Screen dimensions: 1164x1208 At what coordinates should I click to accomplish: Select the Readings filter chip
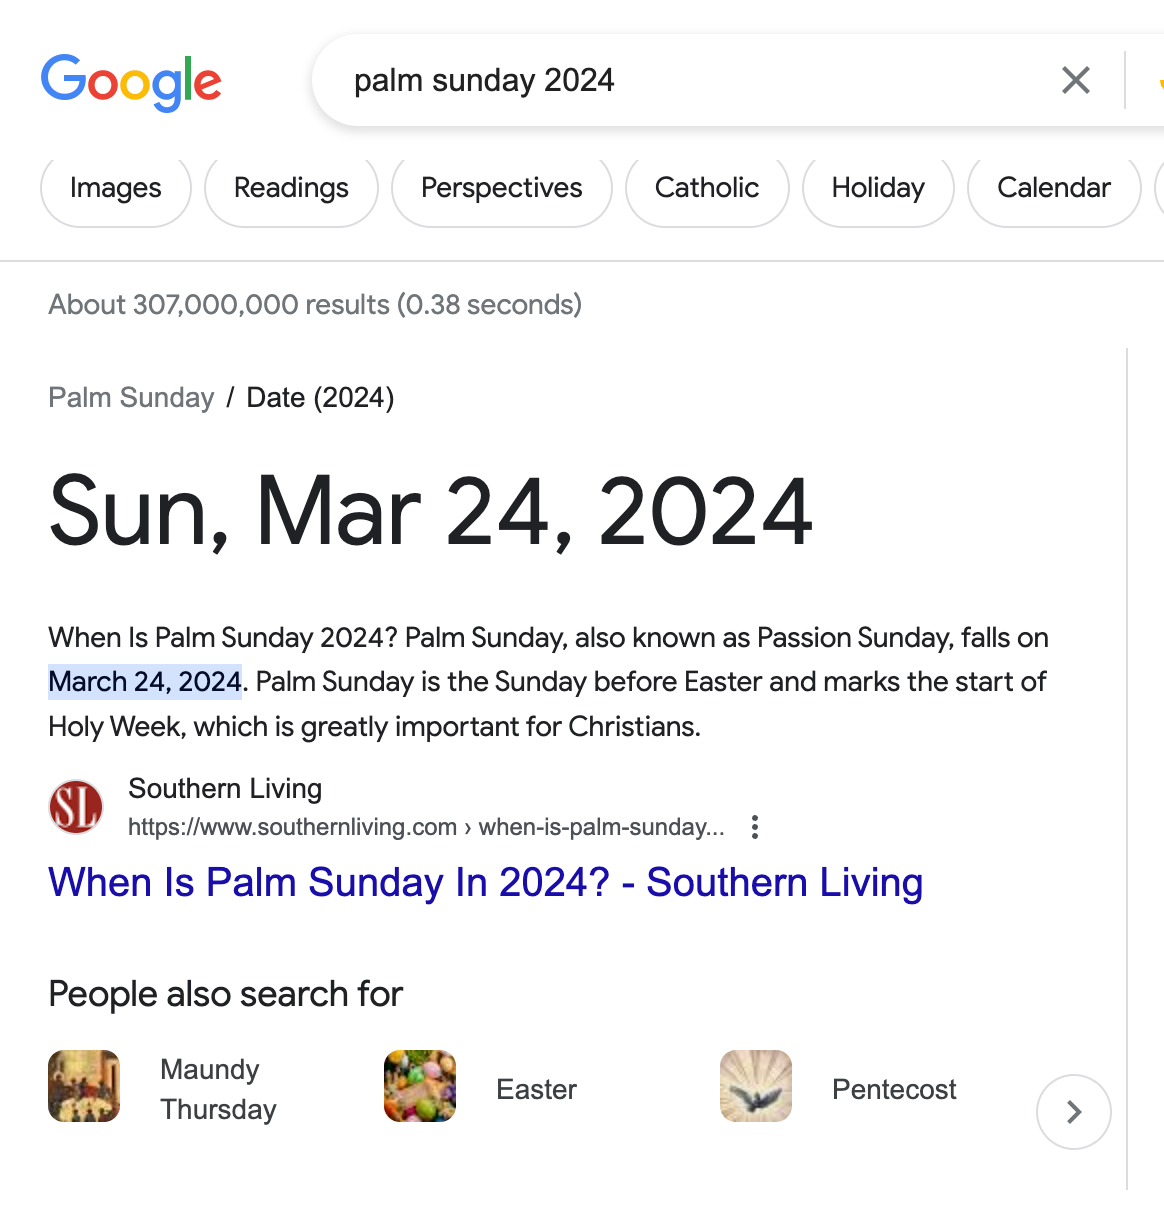point(291,188)
